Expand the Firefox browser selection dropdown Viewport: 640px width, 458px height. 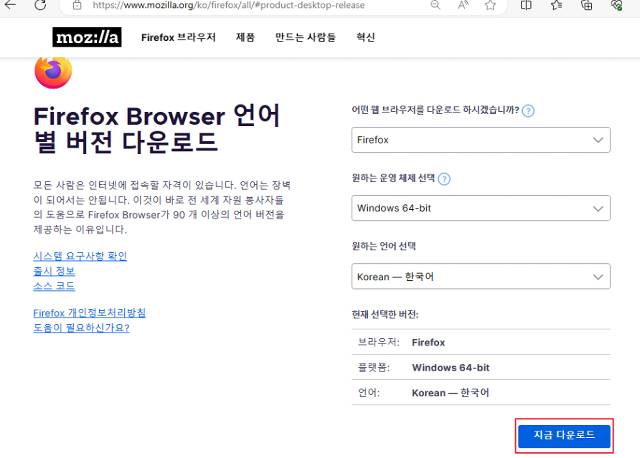coord(481,140)
